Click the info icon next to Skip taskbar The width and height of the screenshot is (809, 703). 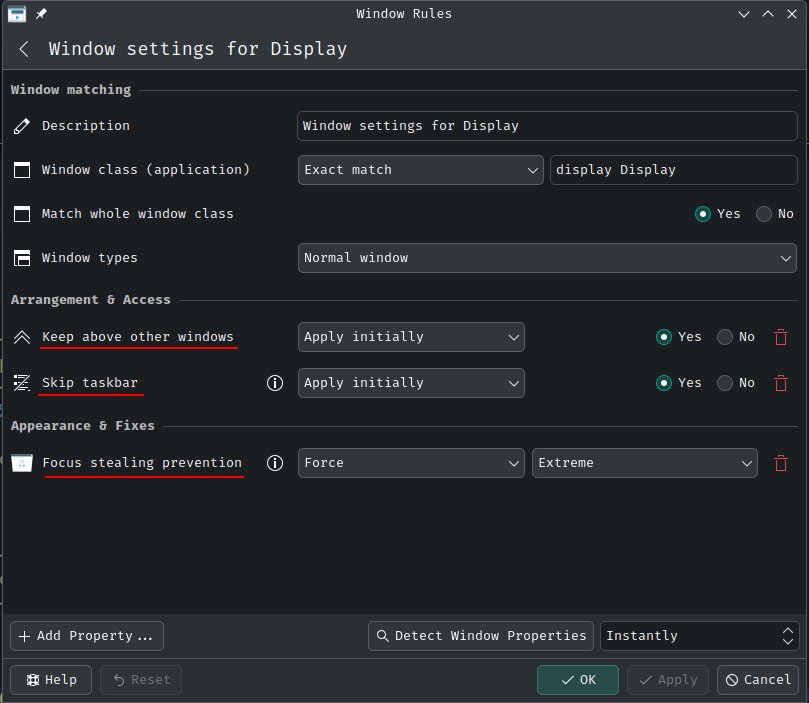275,383
